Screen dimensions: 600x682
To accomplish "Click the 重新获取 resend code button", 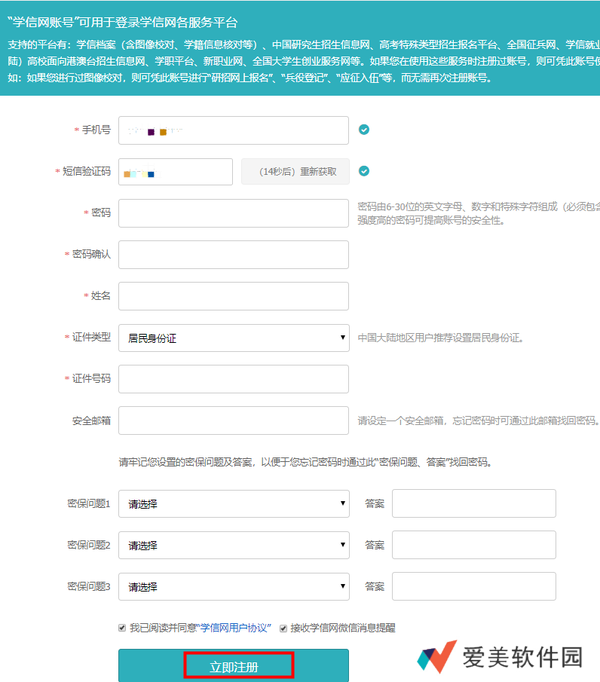I will 295,172.
